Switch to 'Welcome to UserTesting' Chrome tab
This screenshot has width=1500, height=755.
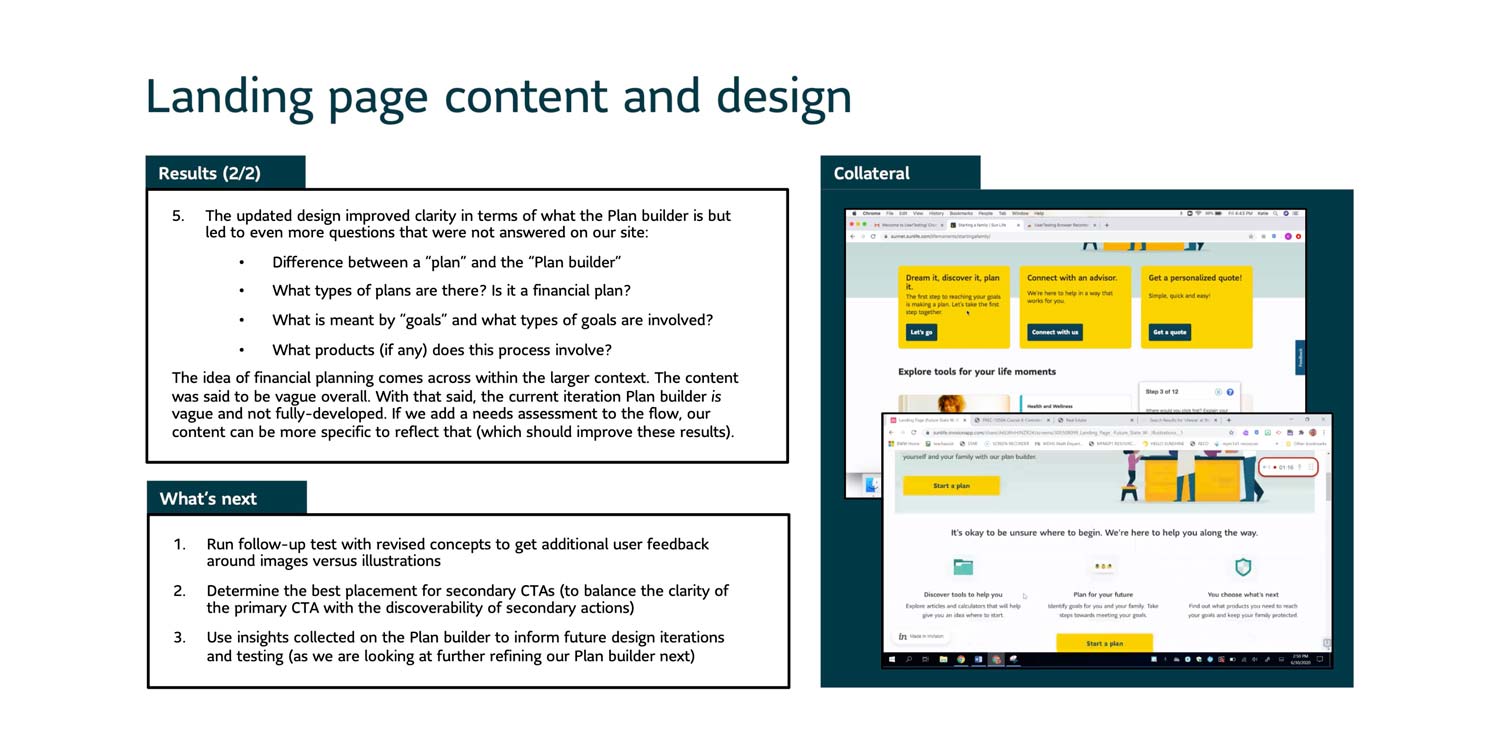(908, 225)
